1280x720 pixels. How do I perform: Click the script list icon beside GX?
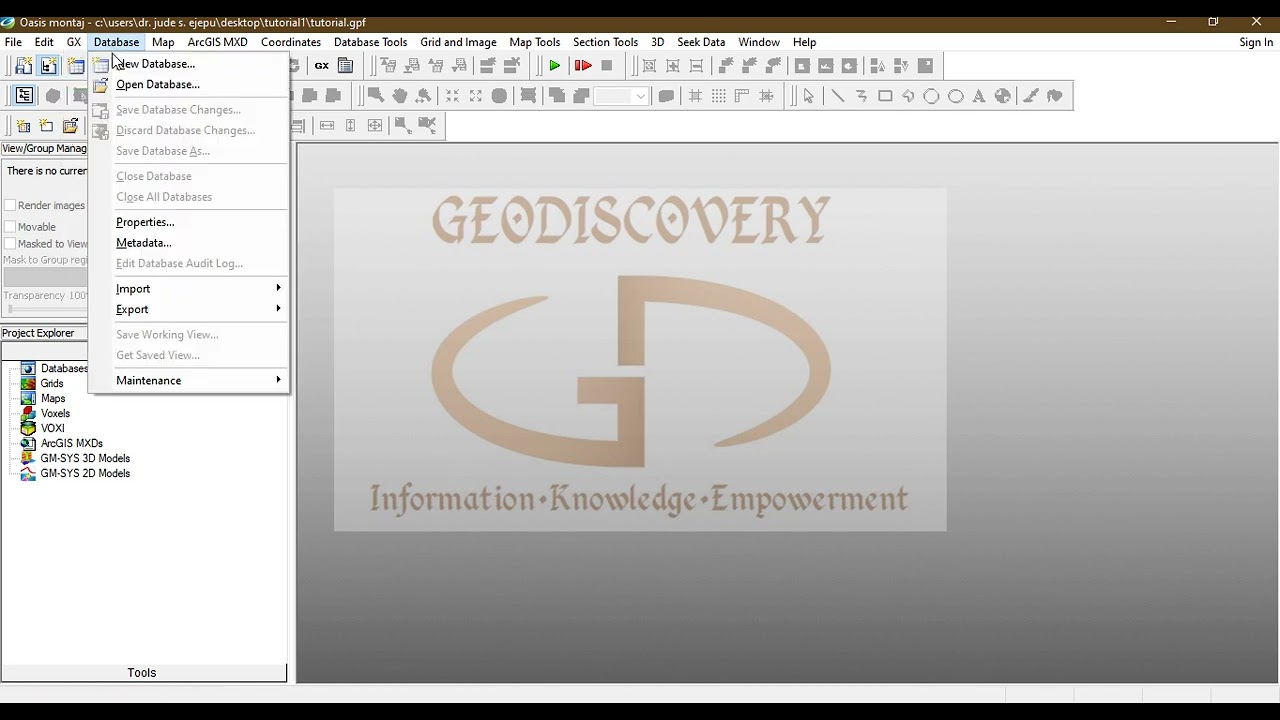pyautogui.click(x=346, y=66)
